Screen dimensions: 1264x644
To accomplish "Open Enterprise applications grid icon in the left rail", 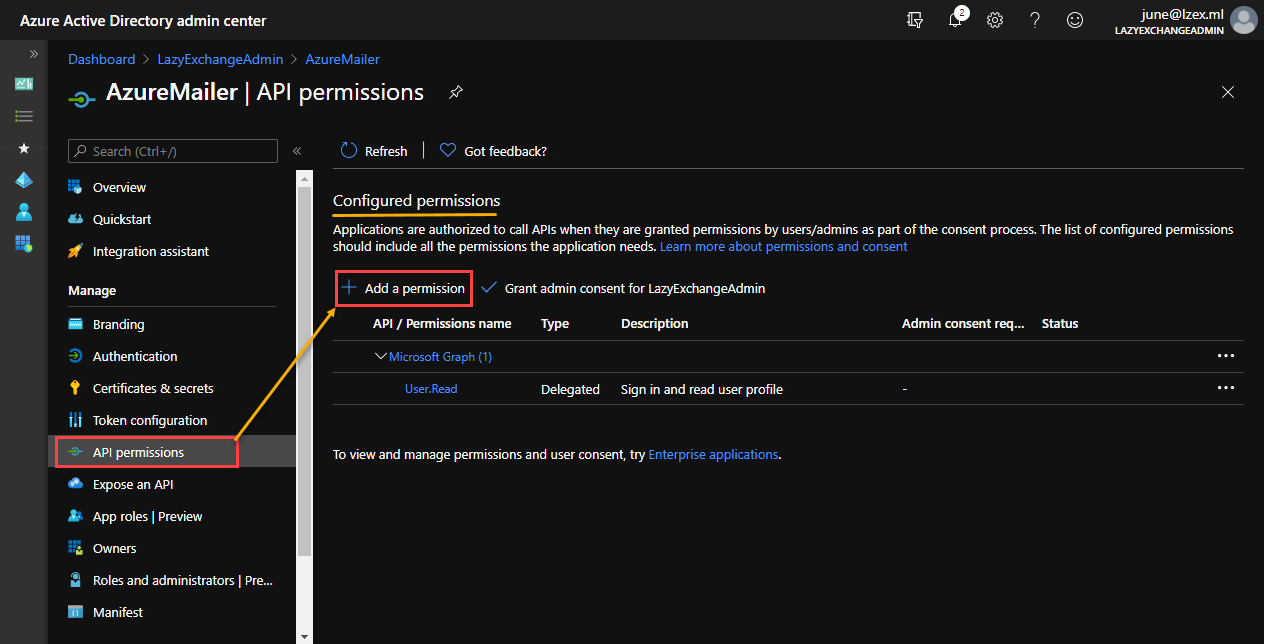I will point(24,243).
